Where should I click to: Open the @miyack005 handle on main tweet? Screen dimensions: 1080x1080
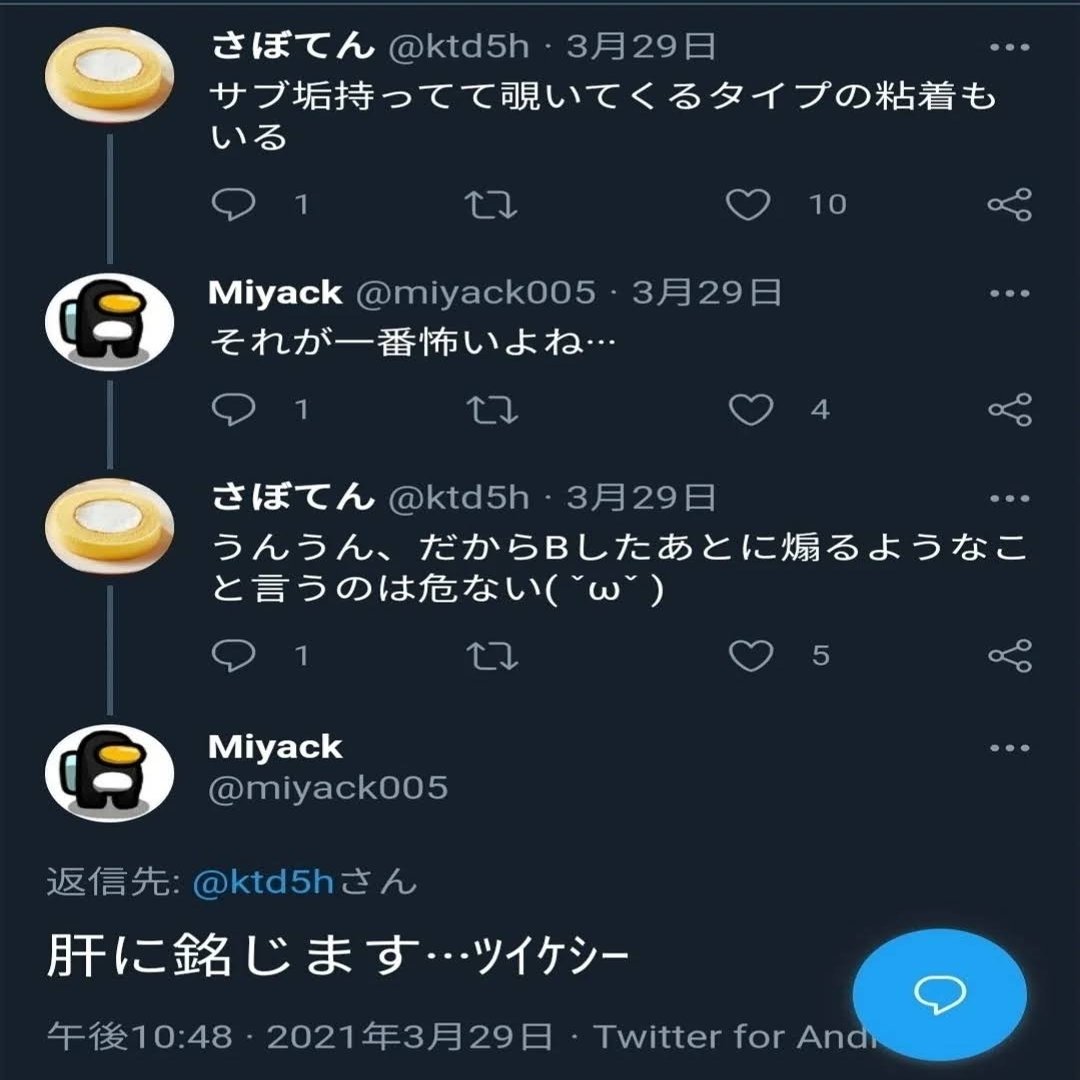click(x=328, y=788)
